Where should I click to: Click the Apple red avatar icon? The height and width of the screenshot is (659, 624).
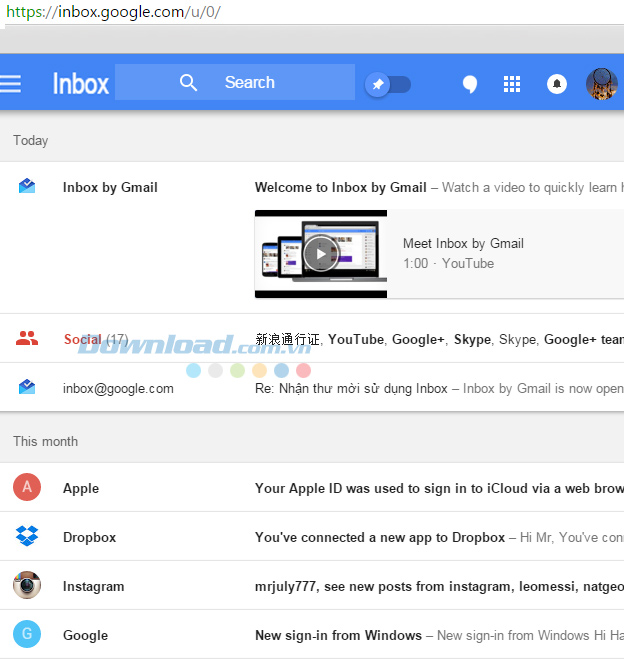pos(27,487)
